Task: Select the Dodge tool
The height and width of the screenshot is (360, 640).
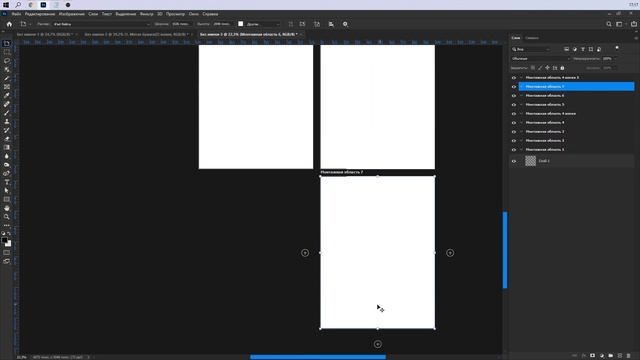Action: pos(7,164)
